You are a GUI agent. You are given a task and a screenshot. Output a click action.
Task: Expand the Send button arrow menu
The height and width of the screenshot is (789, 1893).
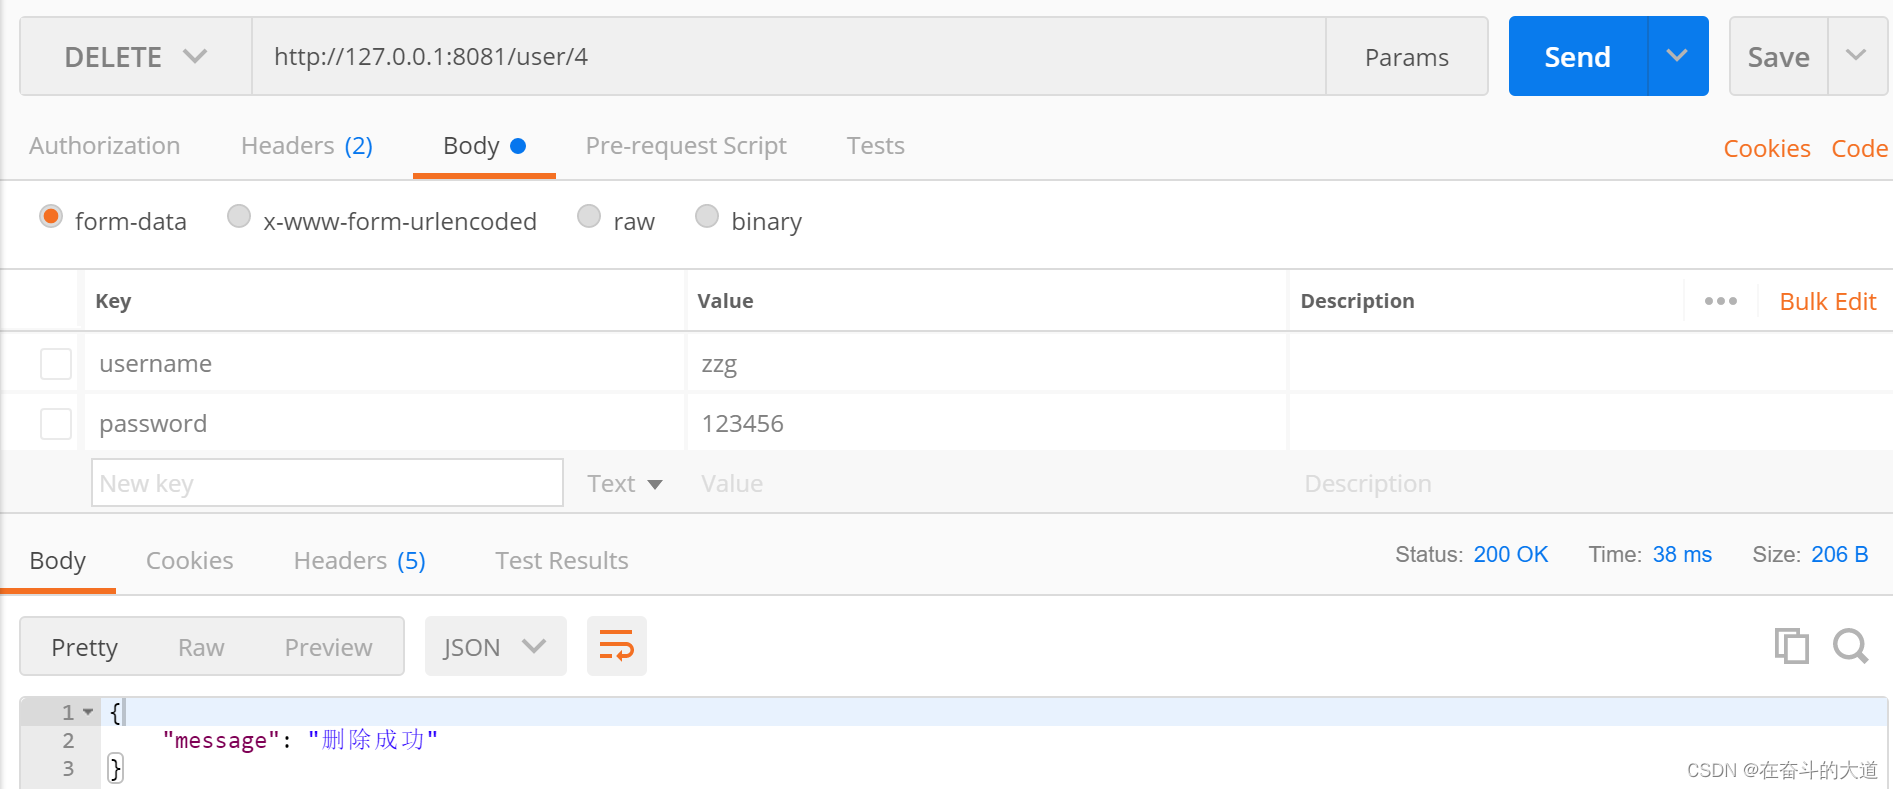tap(1677, 56)
